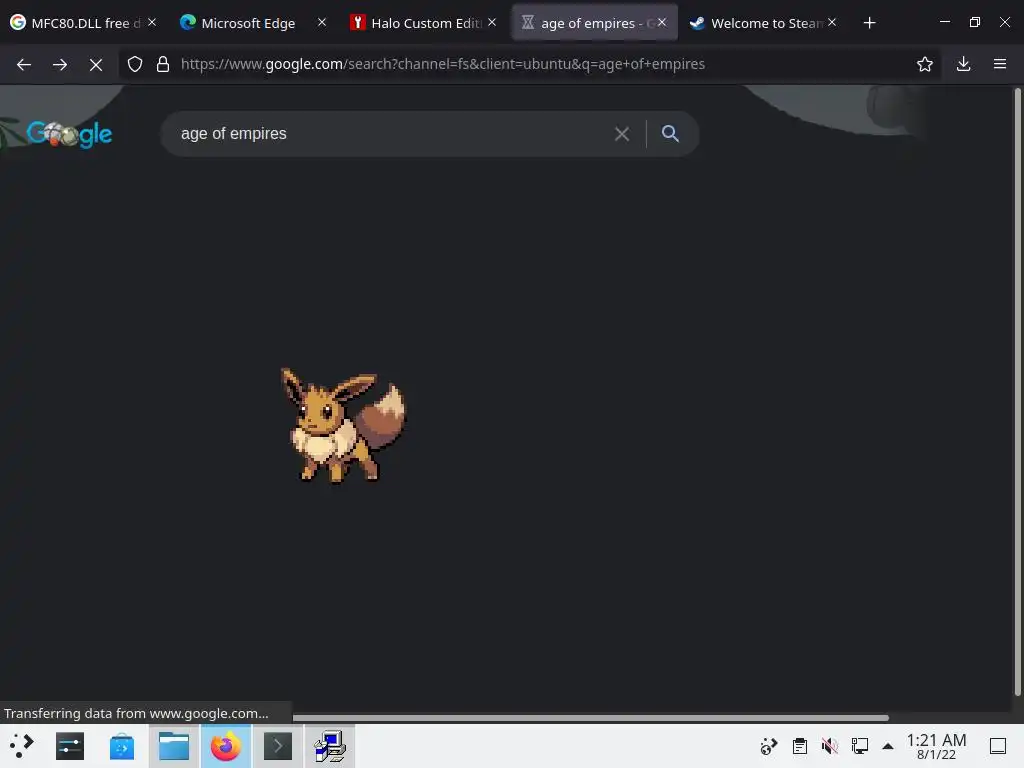Open a new browser tab
The height and width of the screenshot is (768, 1024).
click(x=869, y=23)
